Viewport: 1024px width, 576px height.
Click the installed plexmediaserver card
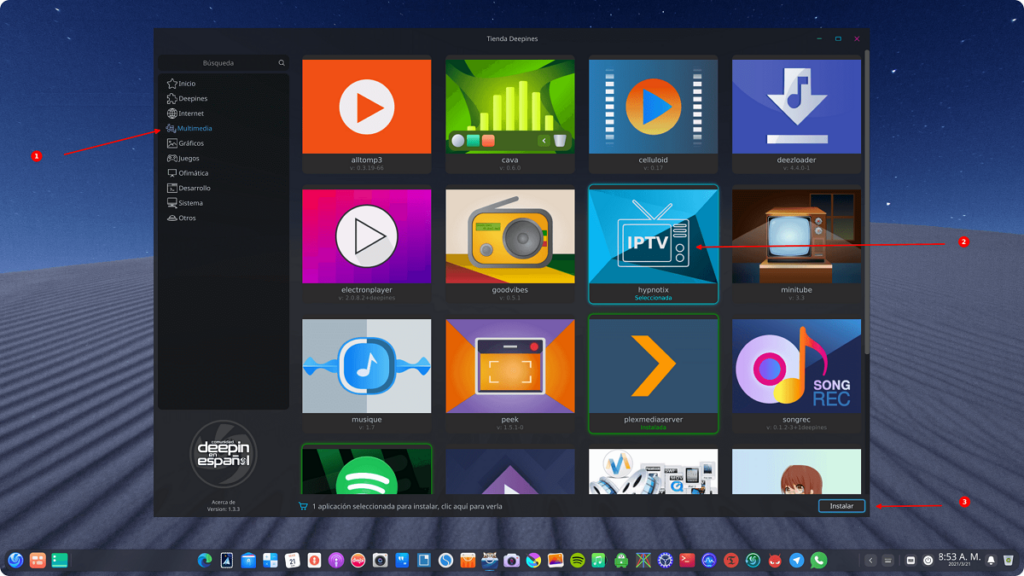[653, 374]
